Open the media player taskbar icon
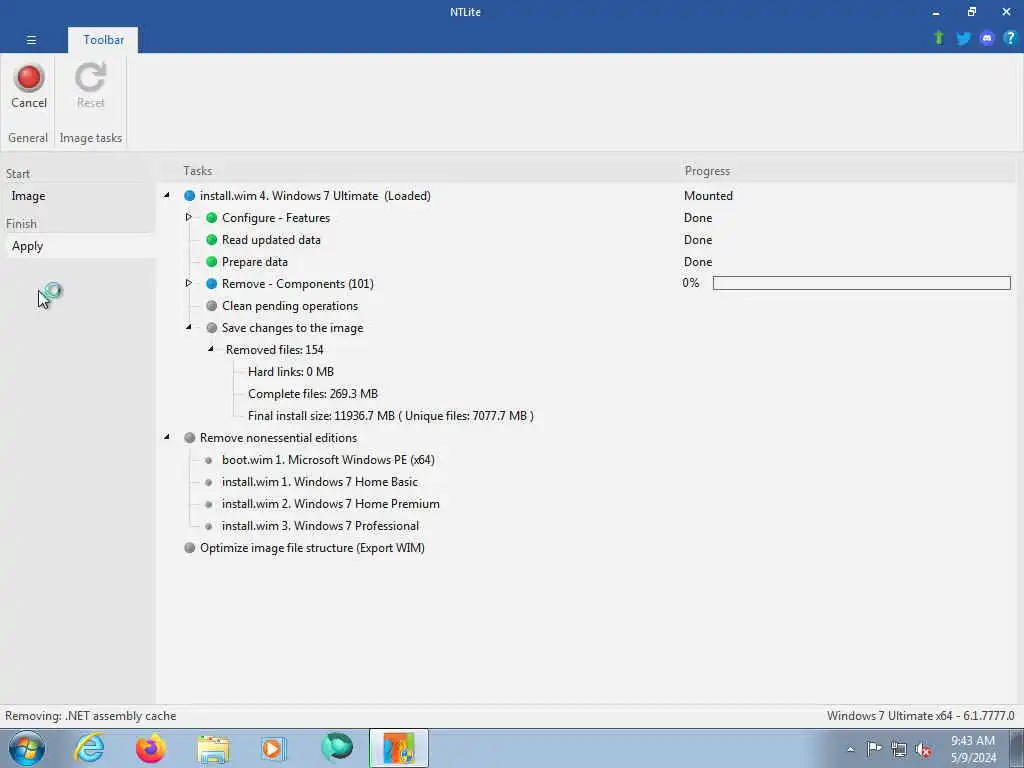This screenshot has width=1024, height=768. 273,748
